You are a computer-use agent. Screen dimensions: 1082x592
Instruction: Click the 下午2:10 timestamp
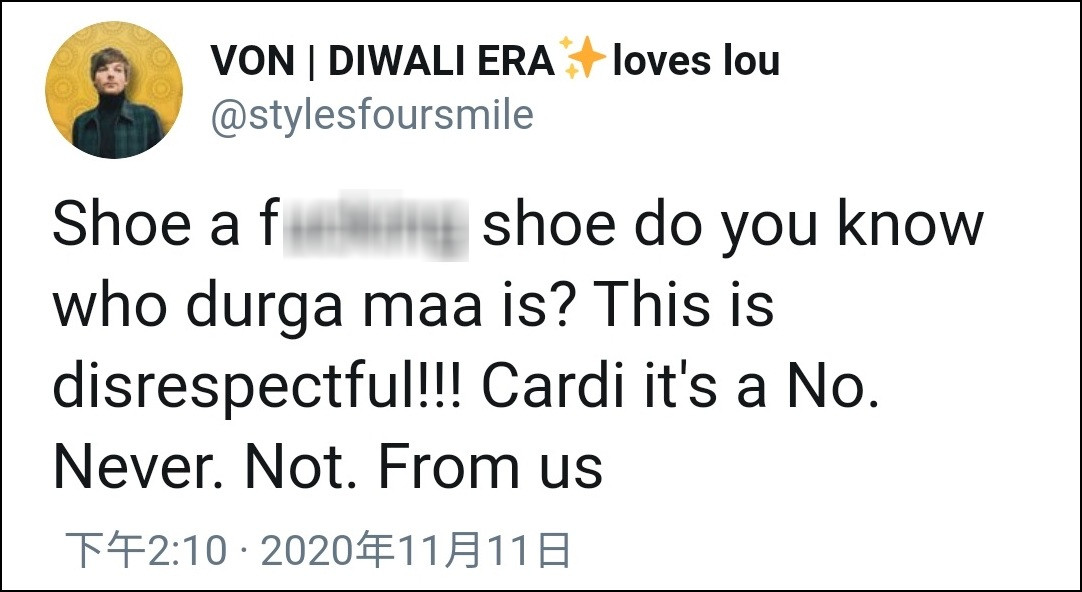point(147,551)
